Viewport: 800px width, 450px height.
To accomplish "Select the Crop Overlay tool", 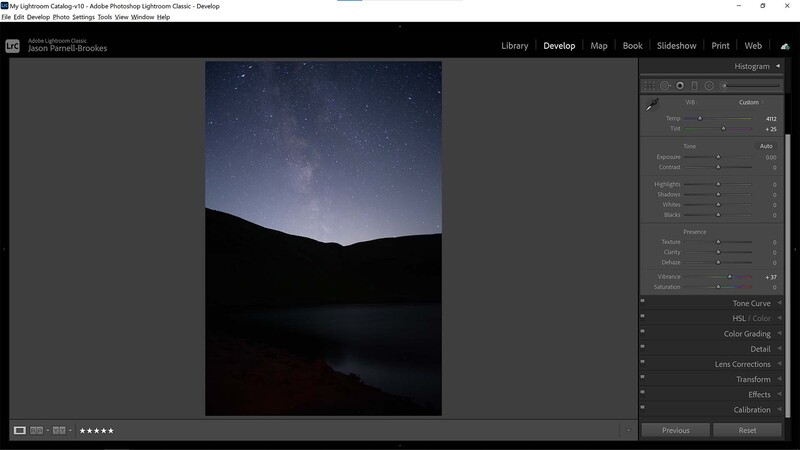I will pyautogui.click(x=649, y=86).
